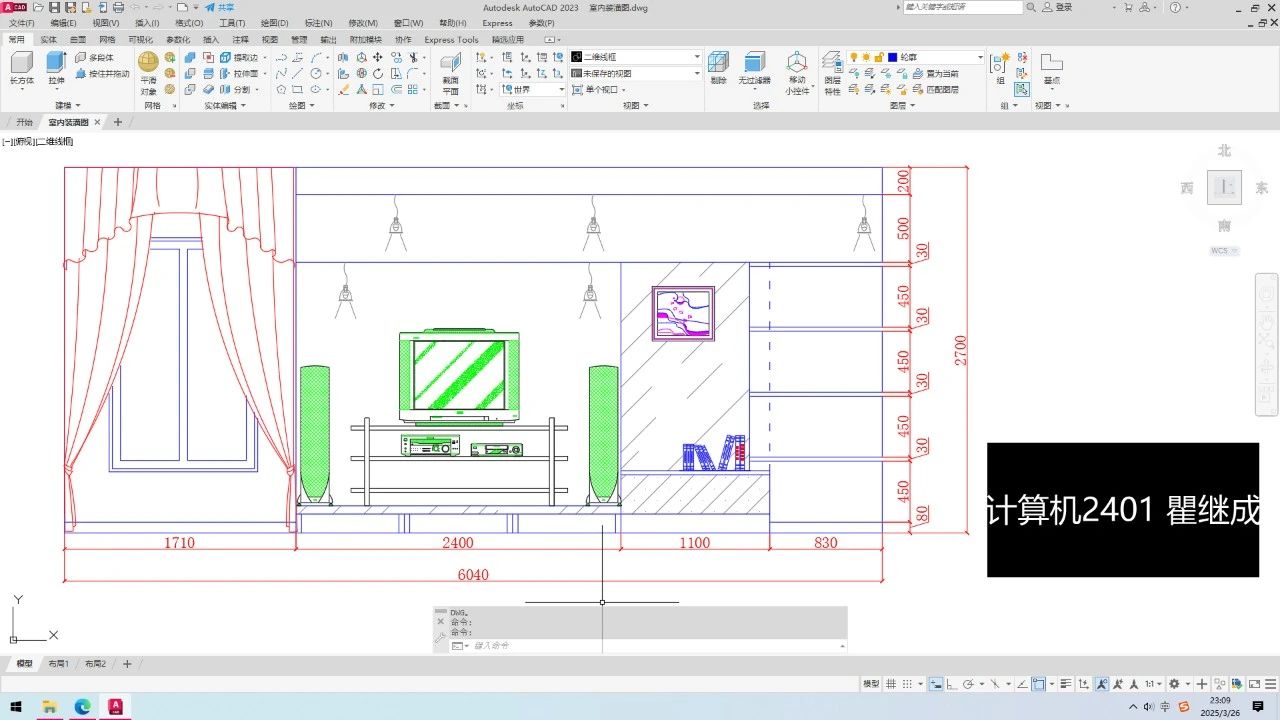Click the 拉伸 extrude tool
The height and width of the screenshot is (720, 1280).
56,68
